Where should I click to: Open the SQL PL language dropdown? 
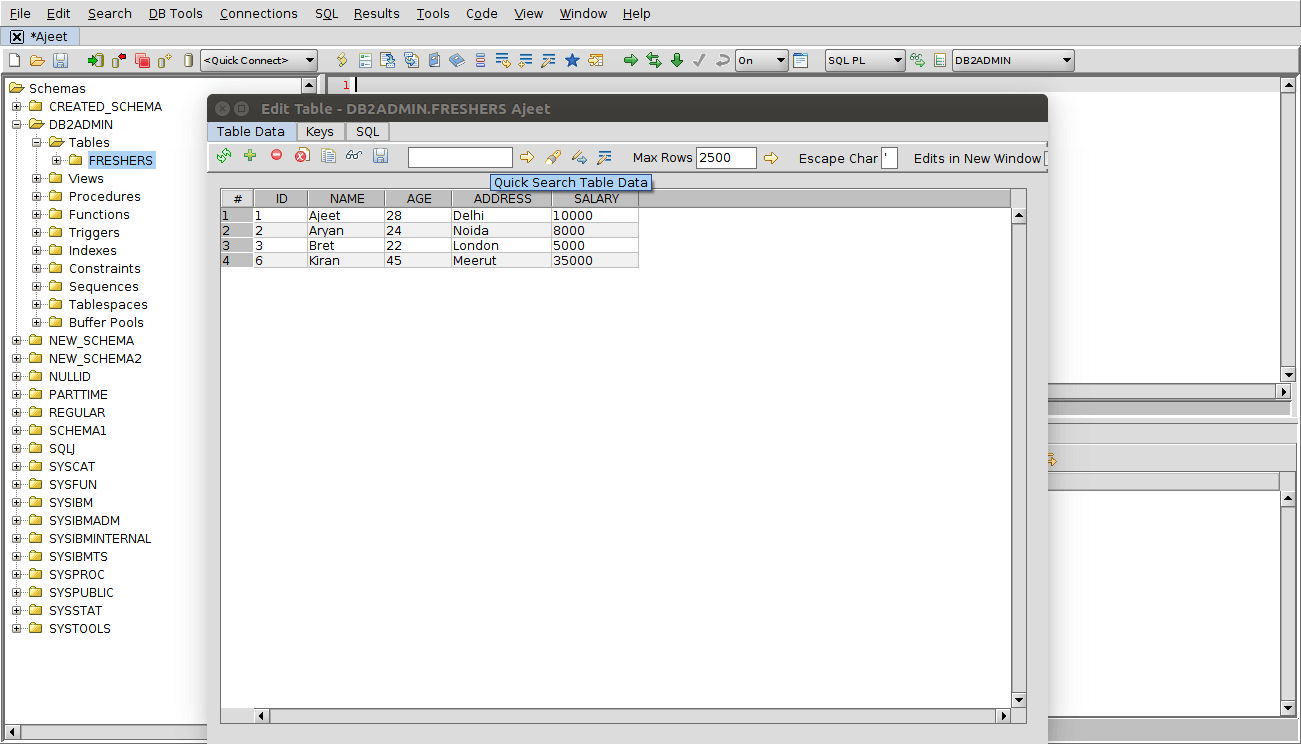[865, 60]
